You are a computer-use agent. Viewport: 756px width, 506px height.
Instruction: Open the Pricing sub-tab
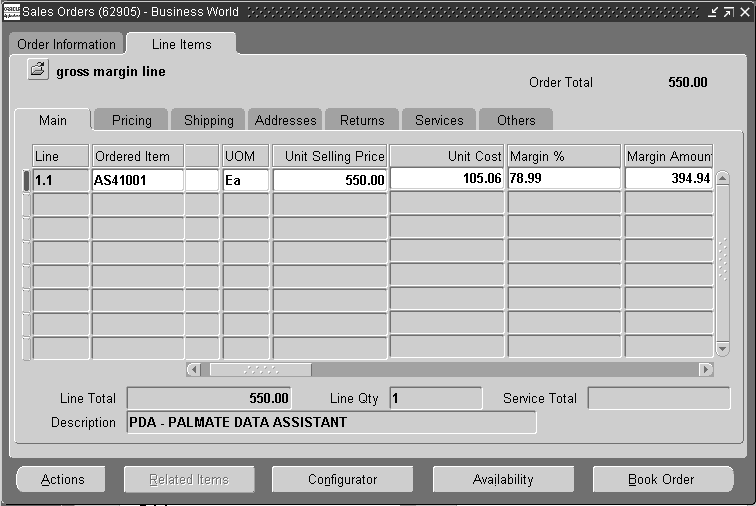click(131, 120)
